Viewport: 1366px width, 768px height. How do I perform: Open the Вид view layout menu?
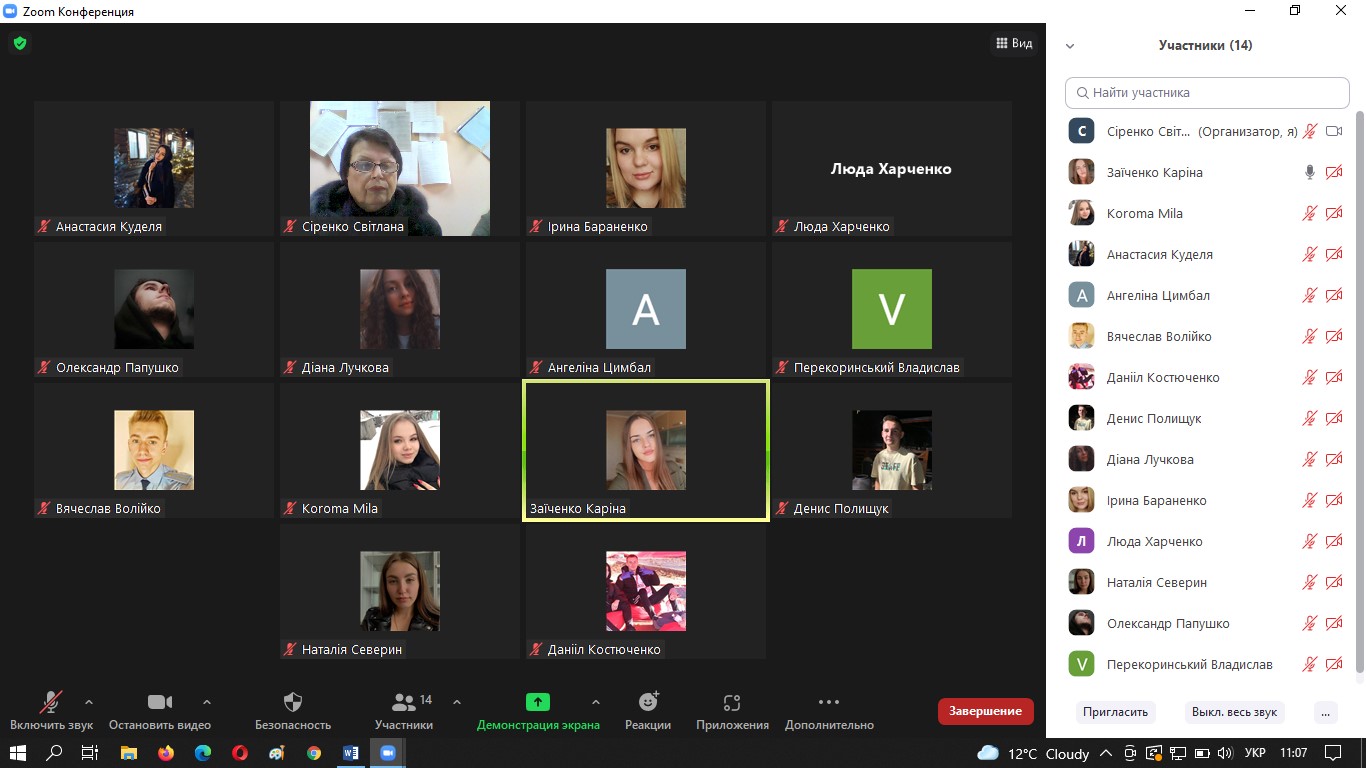(1013, 43)
